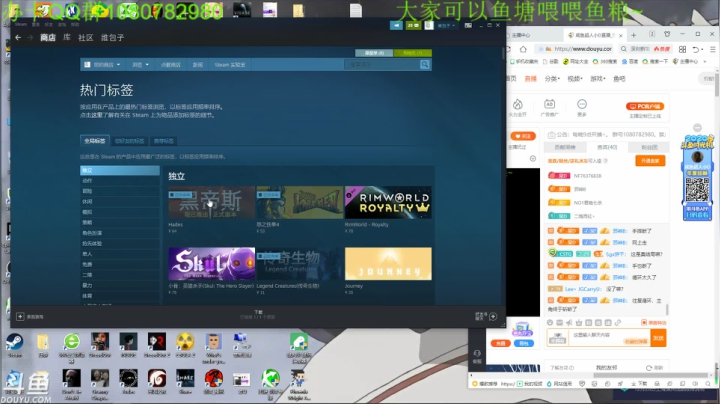Open the green cart button above the store bar

pos(412,53)
